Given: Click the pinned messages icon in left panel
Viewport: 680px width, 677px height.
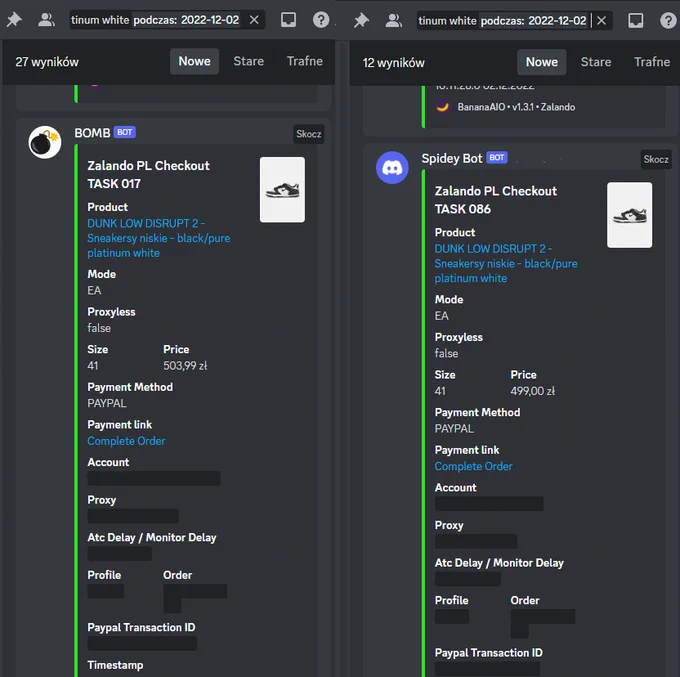Looking at the screenshot, I should click(x=14, y=20).
